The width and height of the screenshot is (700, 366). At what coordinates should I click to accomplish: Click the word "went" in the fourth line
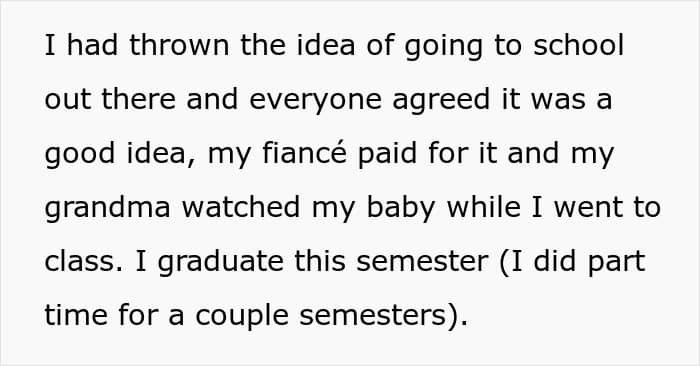pyautogui.click(x=588, y=208)
